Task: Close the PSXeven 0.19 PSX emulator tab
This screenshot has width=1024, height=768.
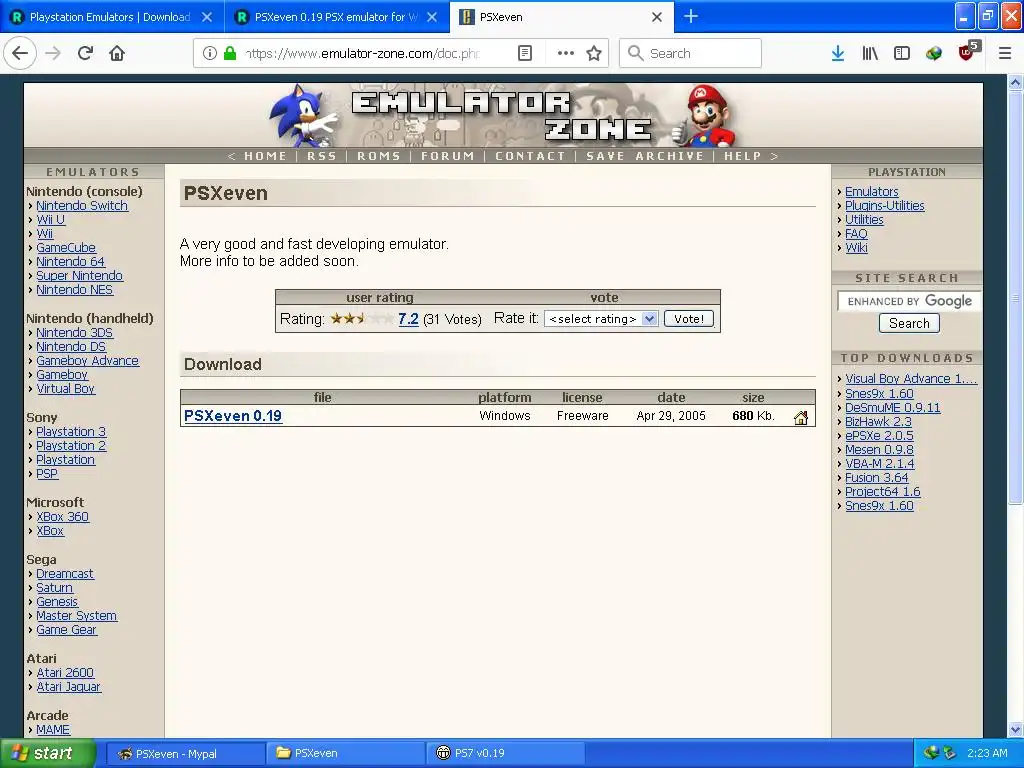Action: (x=432, y=17)
